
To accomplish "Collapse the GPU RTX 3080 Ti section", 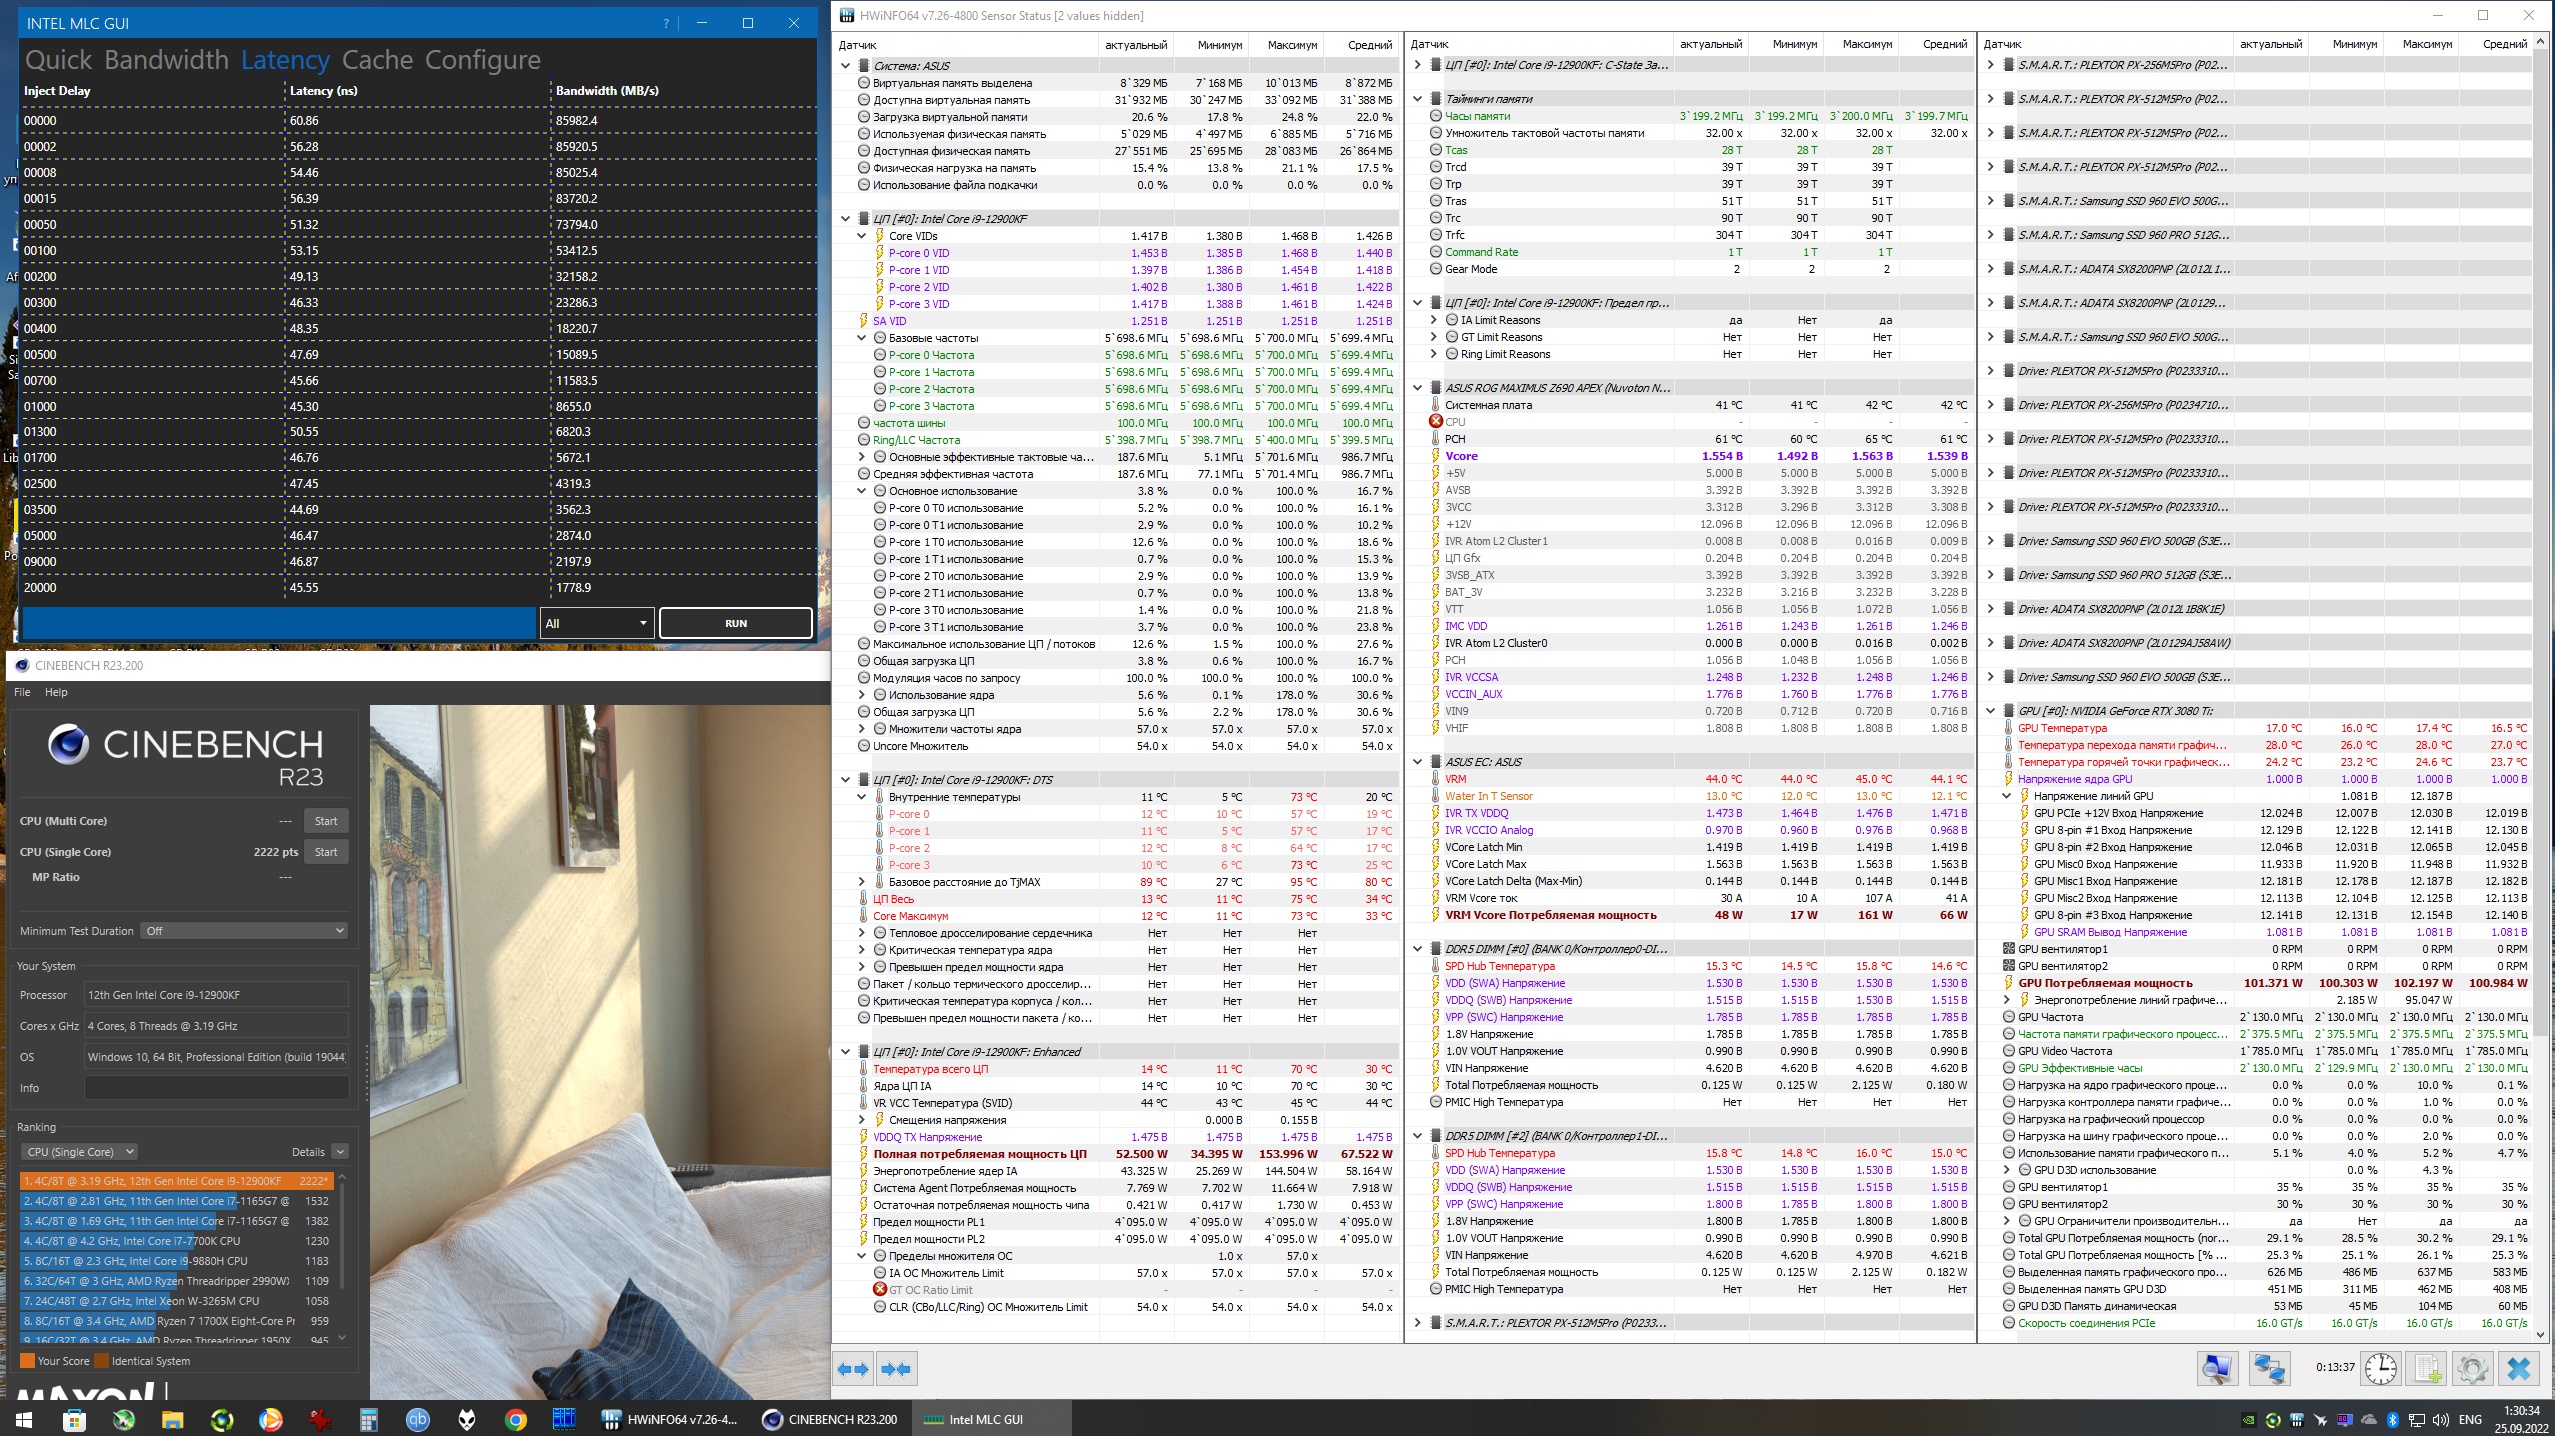I will (x=1990, y=711).
